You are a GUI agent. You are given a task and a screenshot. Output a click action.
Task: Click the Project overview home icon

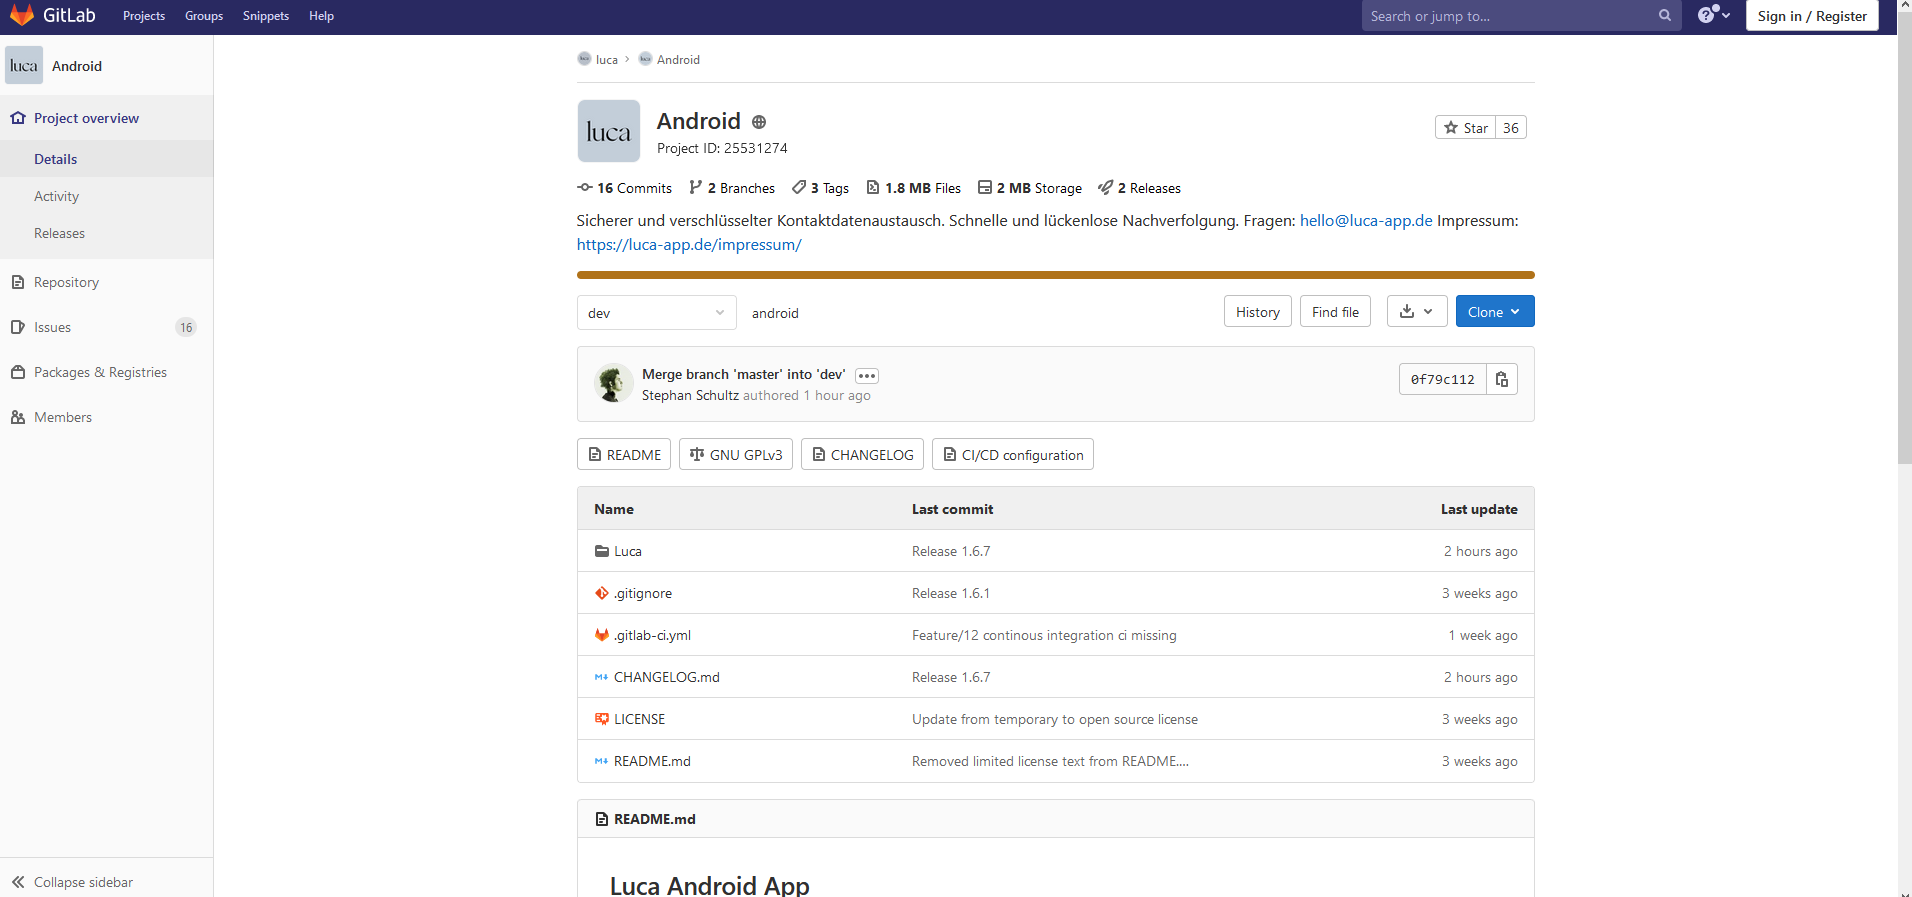click(18, 118)
